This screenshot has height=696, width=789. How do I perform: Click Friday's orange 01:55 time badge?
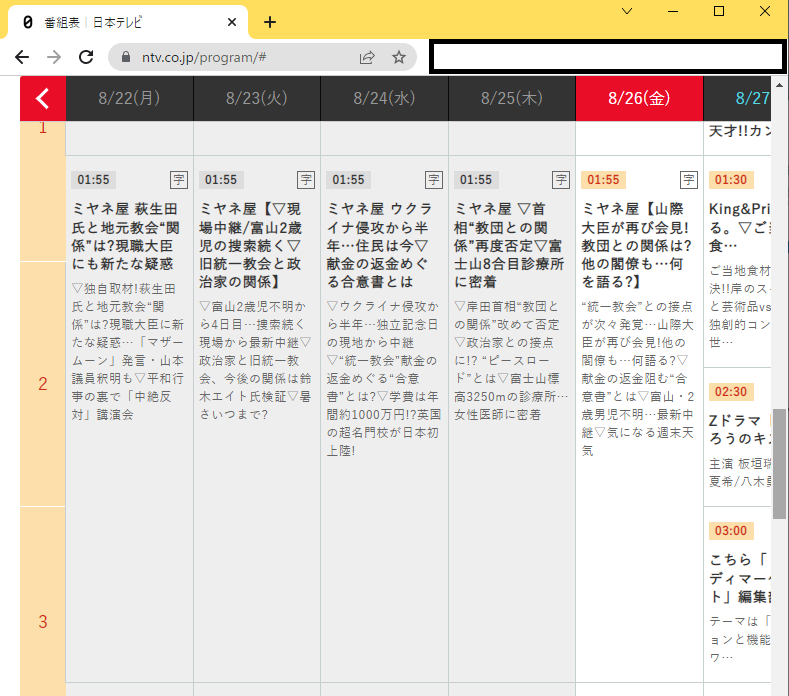(603, 180)
